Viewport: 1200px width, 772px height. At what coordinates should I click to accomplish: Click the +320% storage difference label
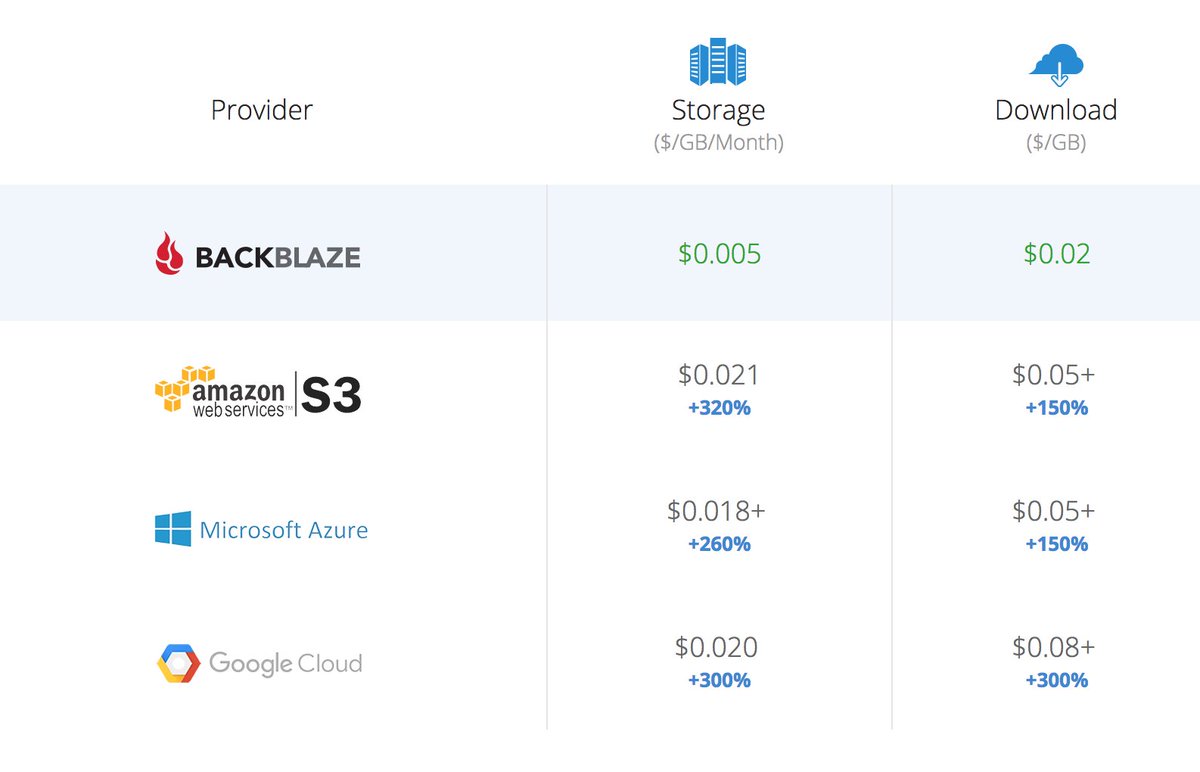pyautogui.click(x=719, y=408)
